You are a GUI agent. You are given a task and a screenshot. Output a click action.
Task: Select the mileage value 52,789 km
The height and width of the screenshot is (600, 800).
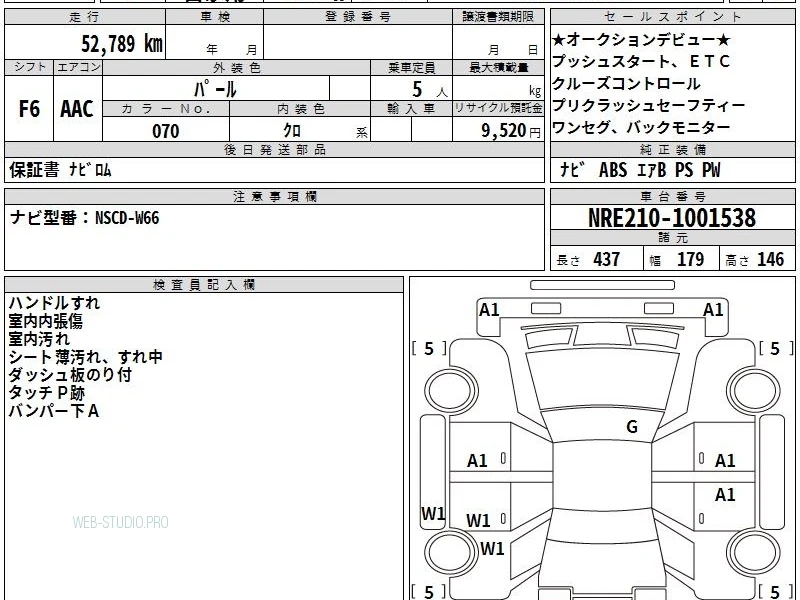coord(122,43)
